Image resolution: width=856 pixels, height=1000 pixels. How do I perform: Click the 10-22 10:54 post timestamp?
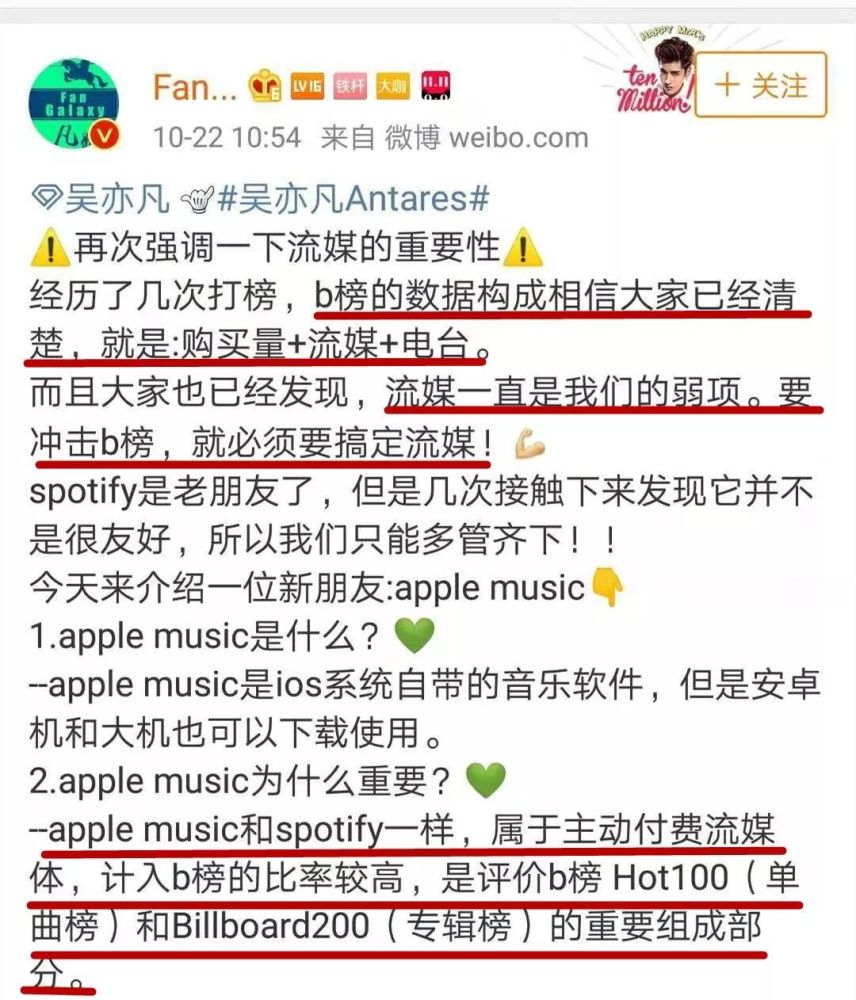226,138
